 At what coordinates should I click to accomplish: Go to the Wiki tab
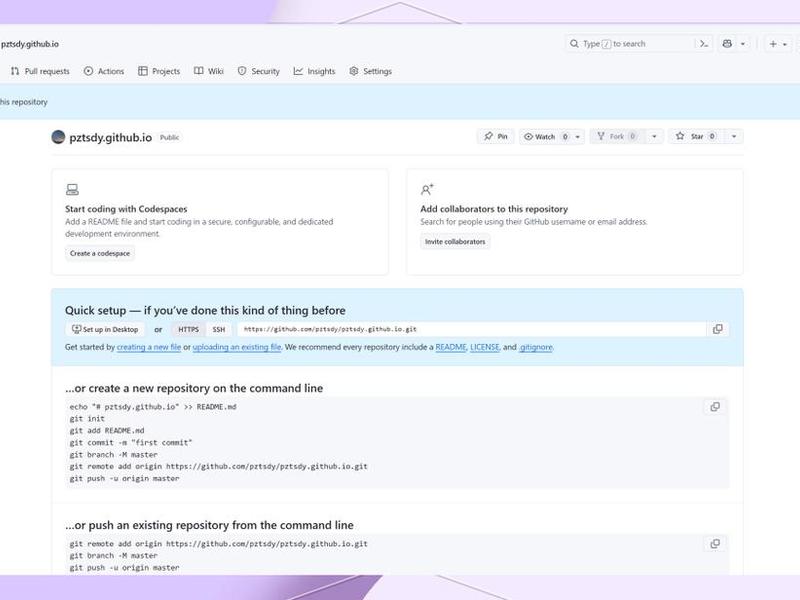point(209,71)
